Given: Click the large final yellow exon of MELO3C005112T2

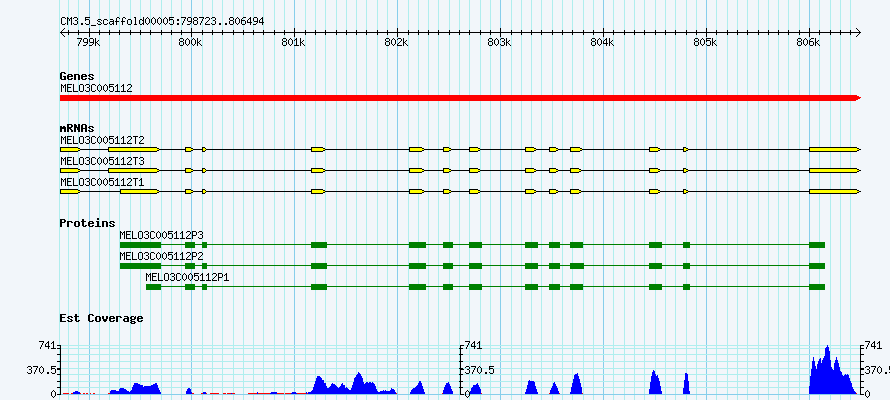Looking at the screenshot, I should (835, 149).
